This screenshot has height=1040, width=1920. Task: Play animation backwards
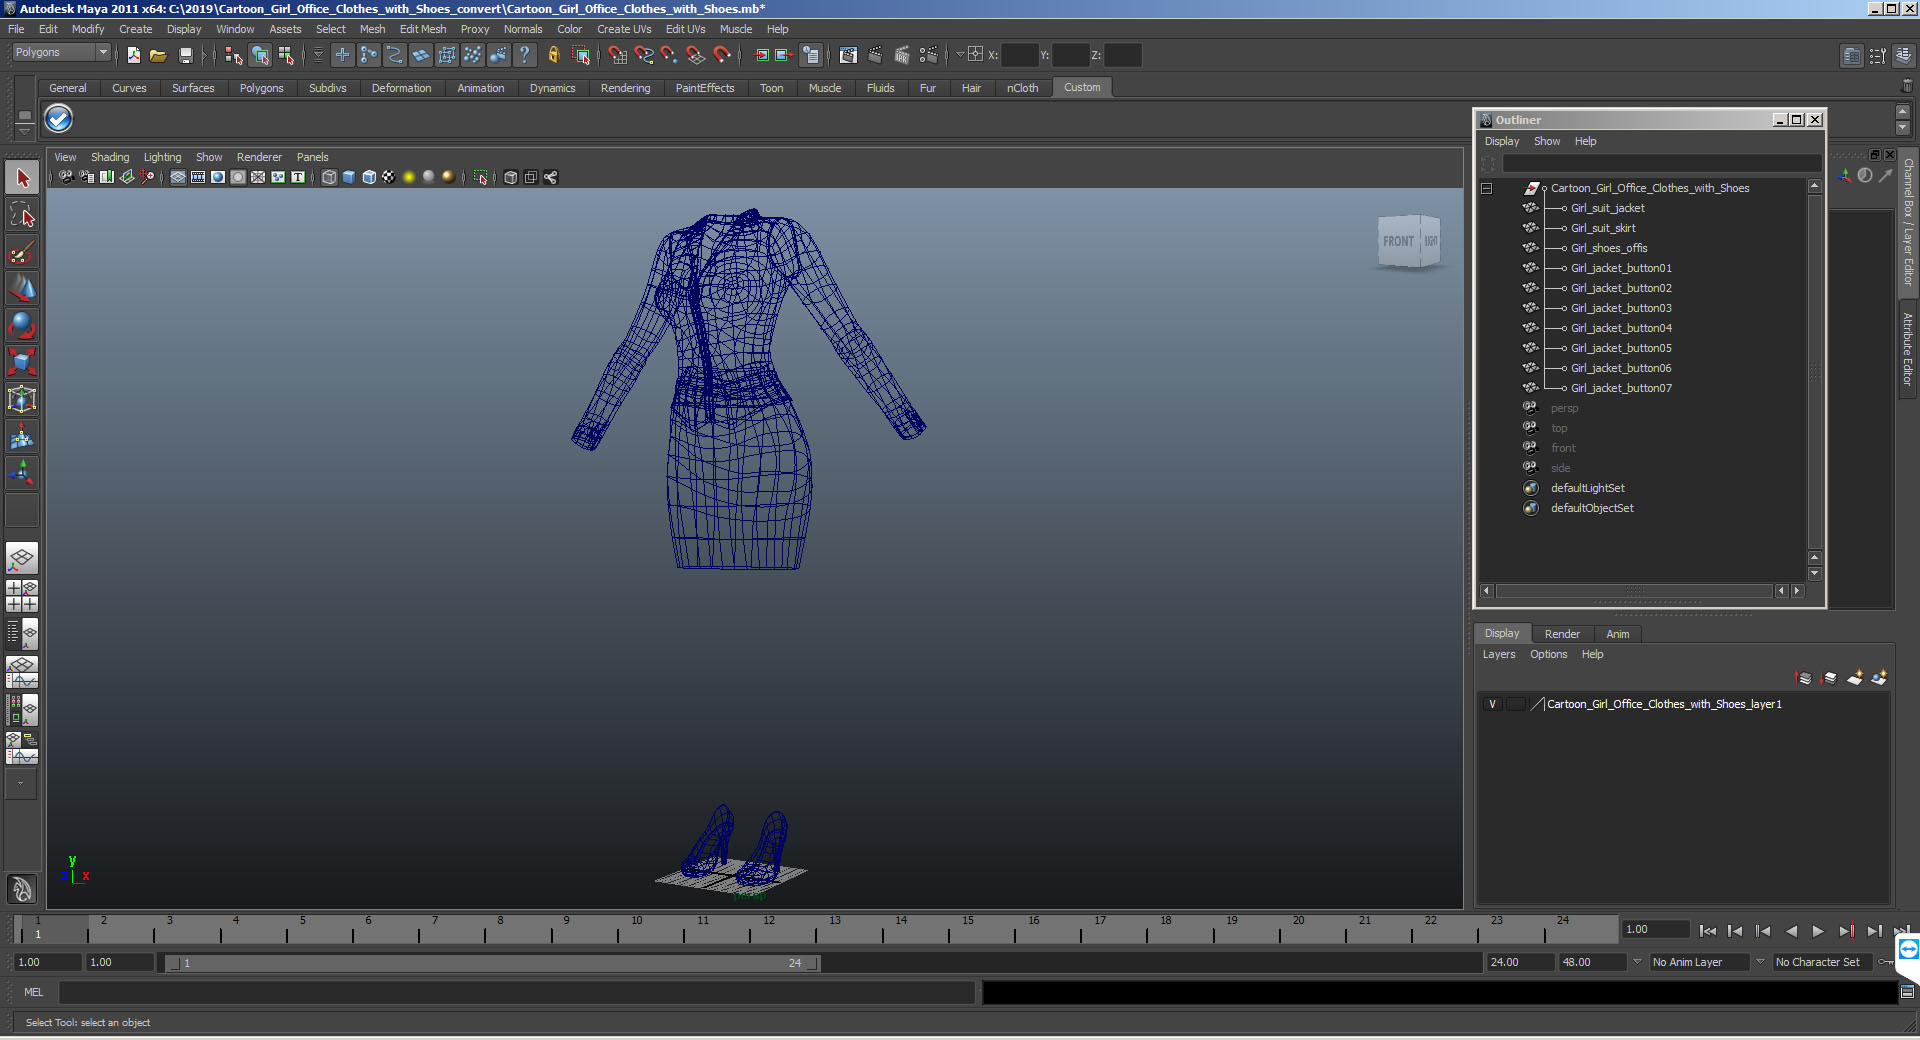click(1791, 931)
